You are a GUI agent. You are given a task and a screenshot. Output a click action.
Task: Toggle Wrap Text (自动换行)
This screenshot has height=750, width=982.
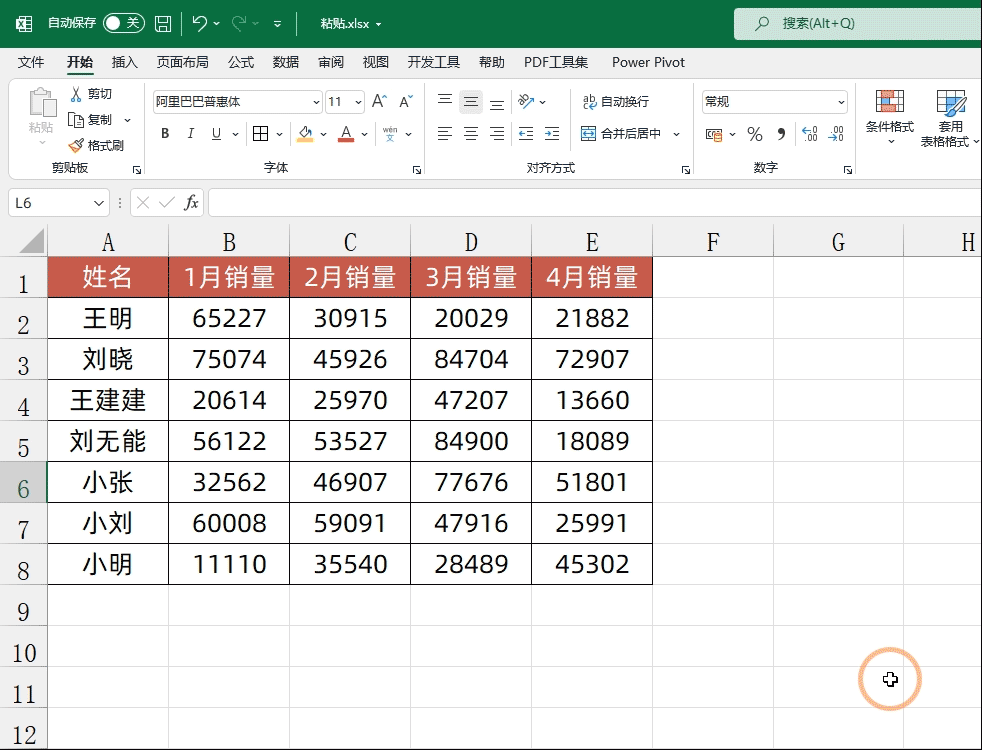click(x=616, y=102)
